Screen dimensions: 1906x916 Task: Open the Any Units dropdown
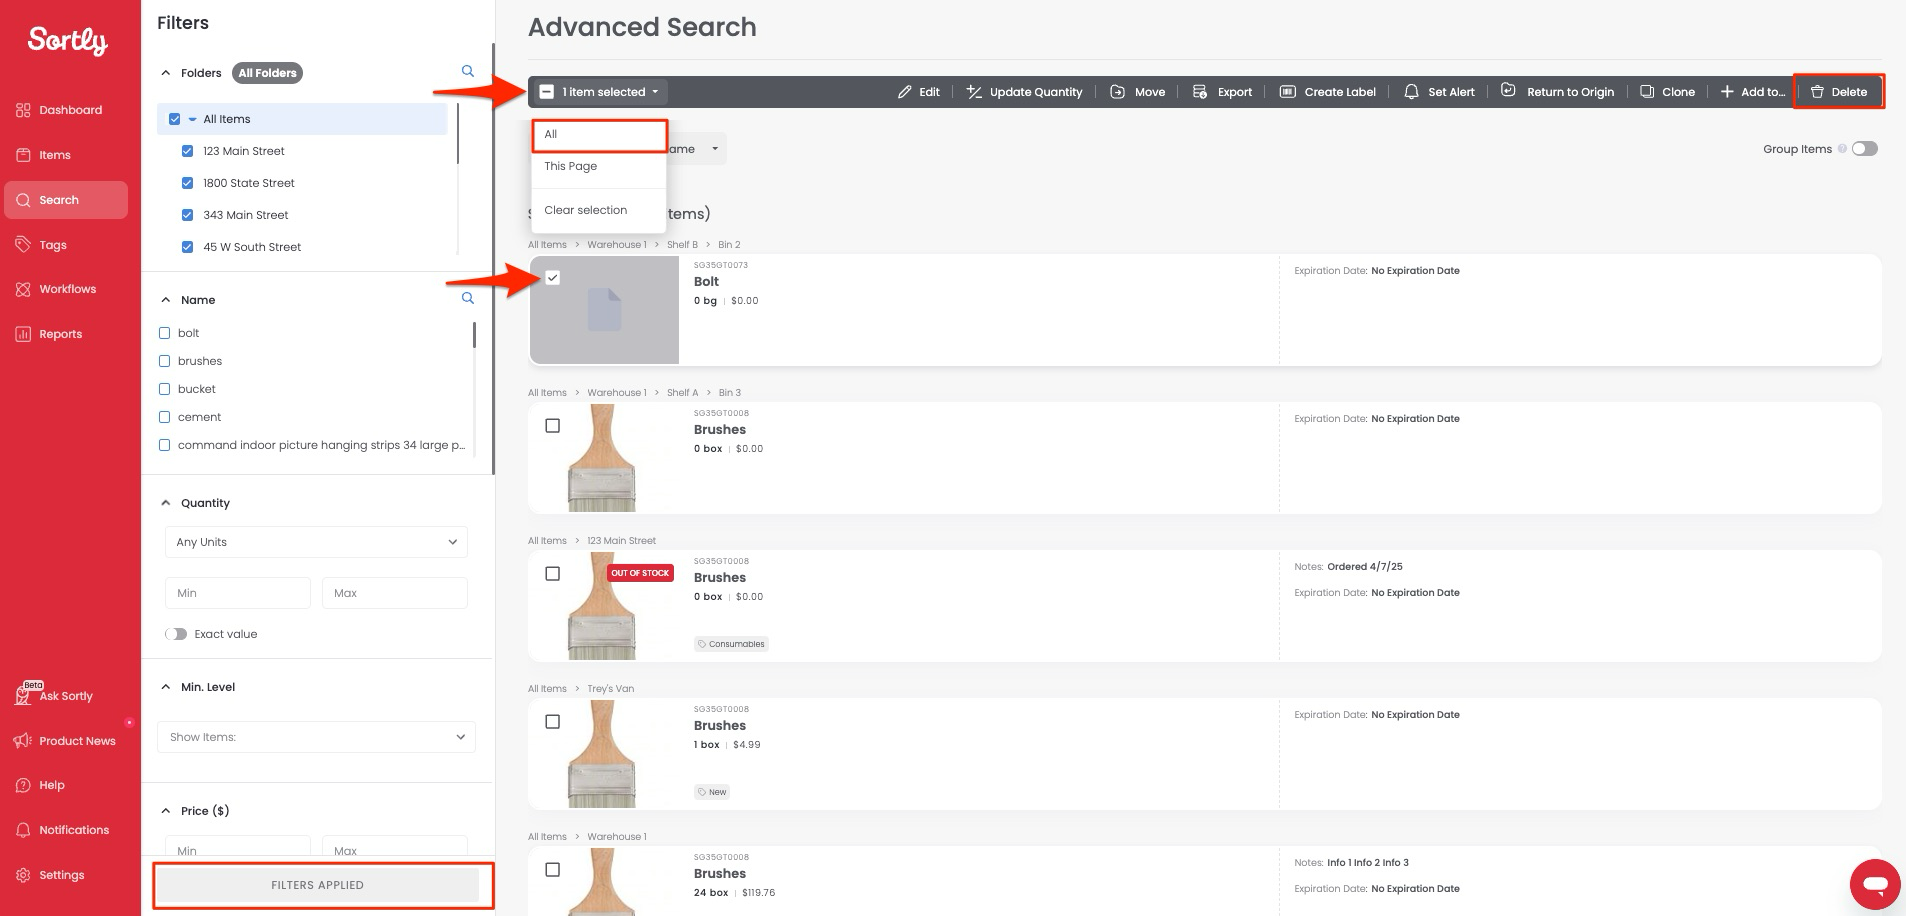[316, 542]
